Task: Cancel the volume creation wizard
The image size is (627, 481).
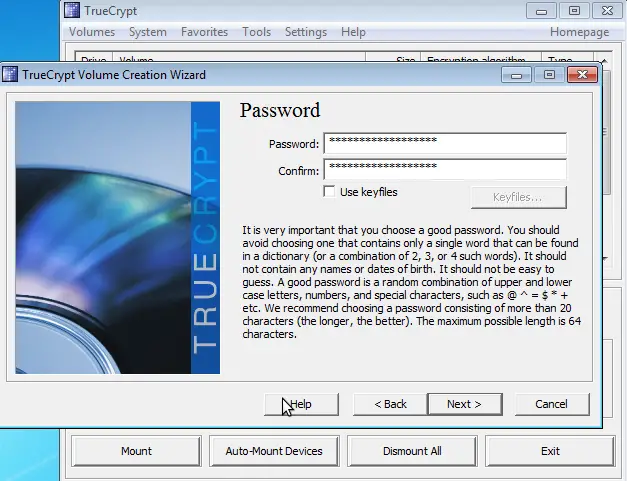Action: click(x=552, y=404)
